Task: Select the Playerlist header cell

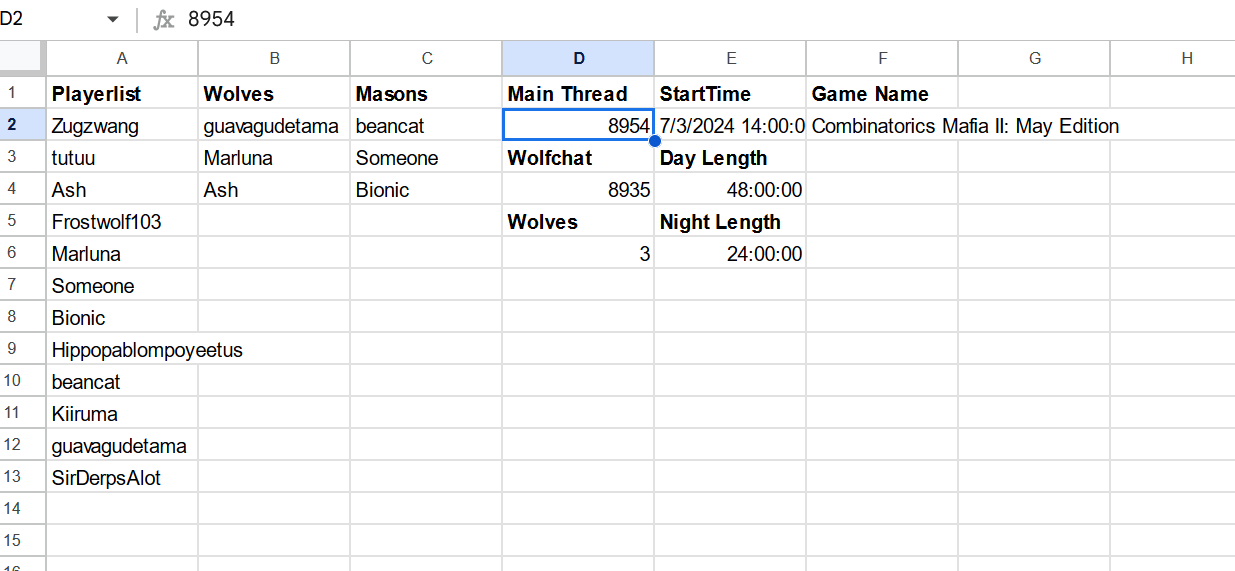Action: point(122,94)
